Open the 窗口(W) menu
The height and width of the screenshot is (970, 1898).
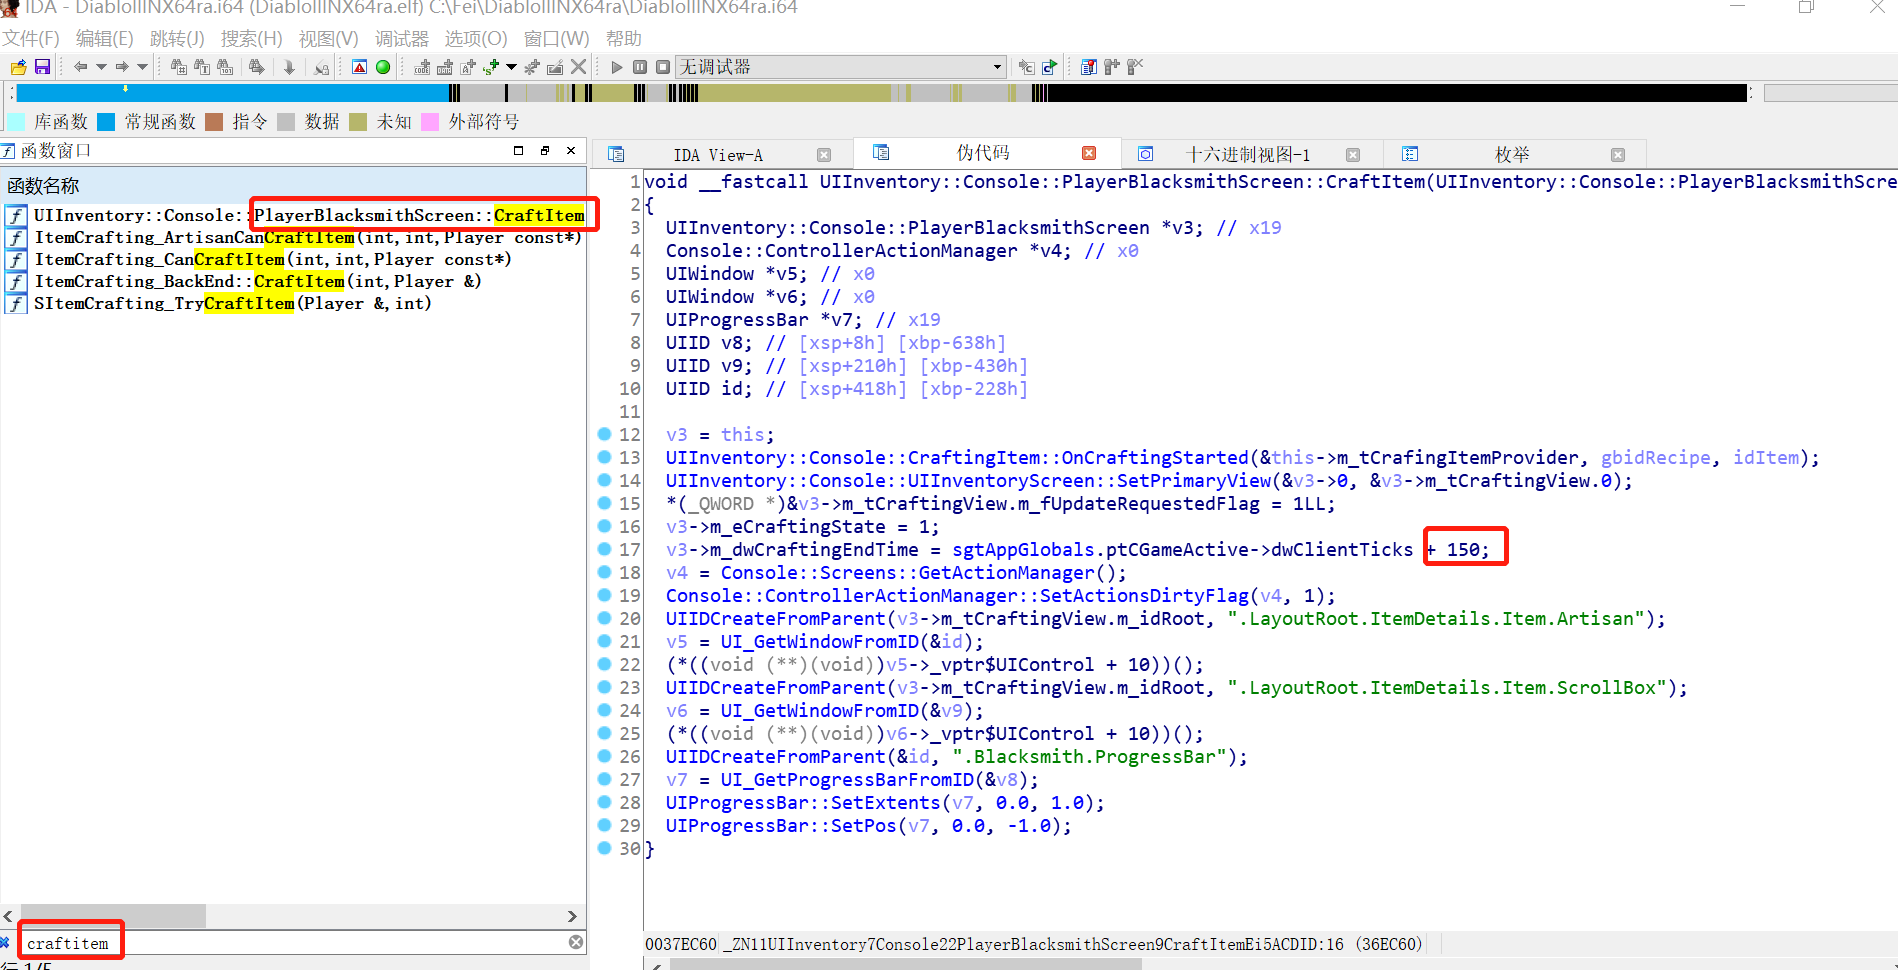[x=557, y=39]
